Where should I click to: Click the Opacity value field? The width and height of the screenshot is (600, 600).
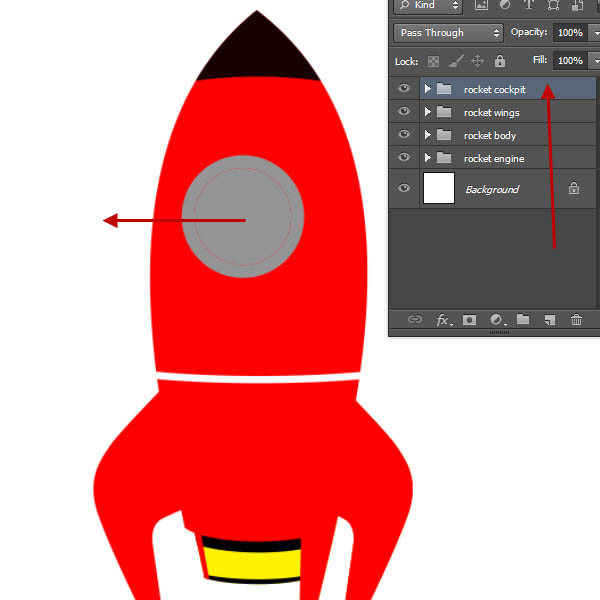coord(570,33)
